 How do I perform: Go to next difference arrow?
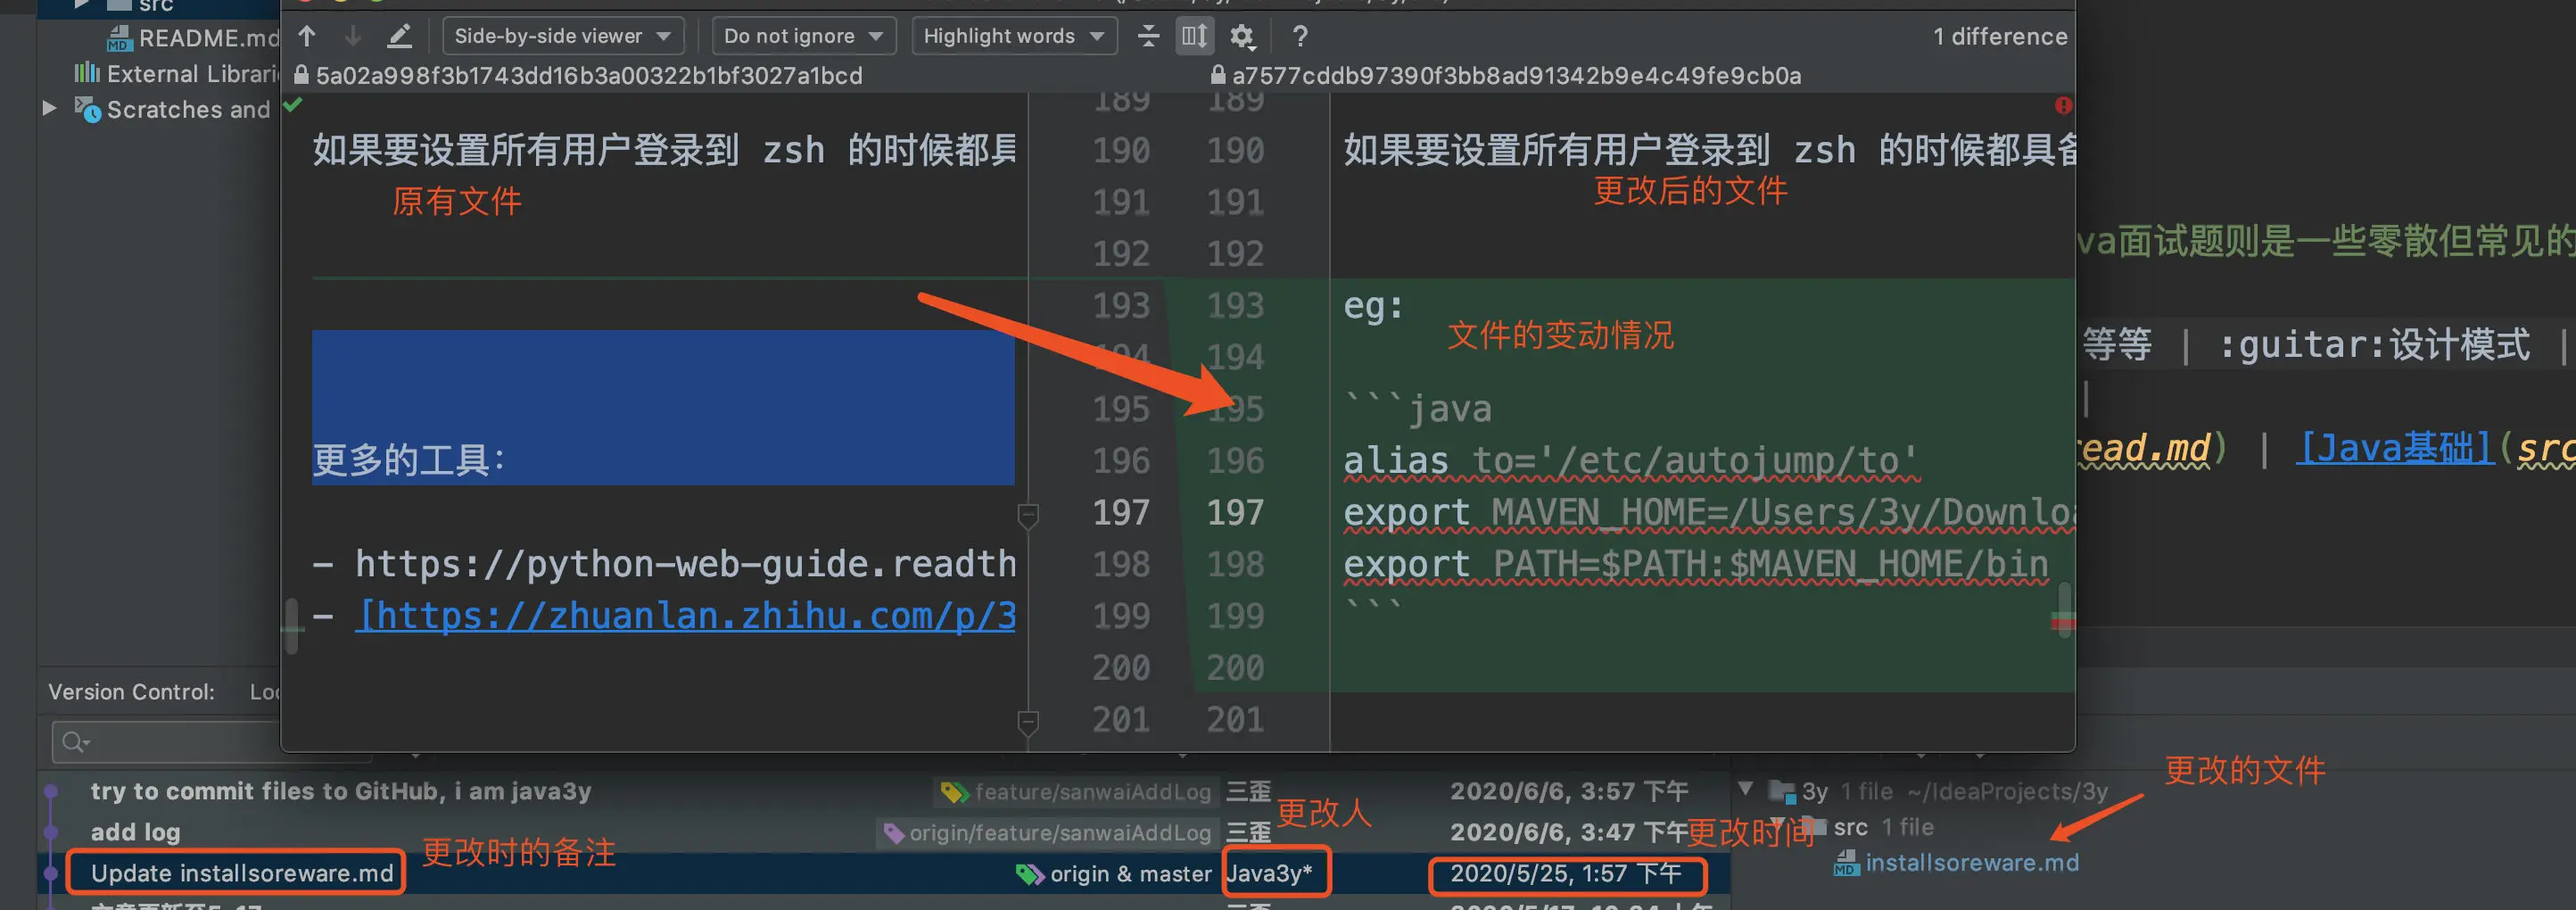click(x=353, y=36)
